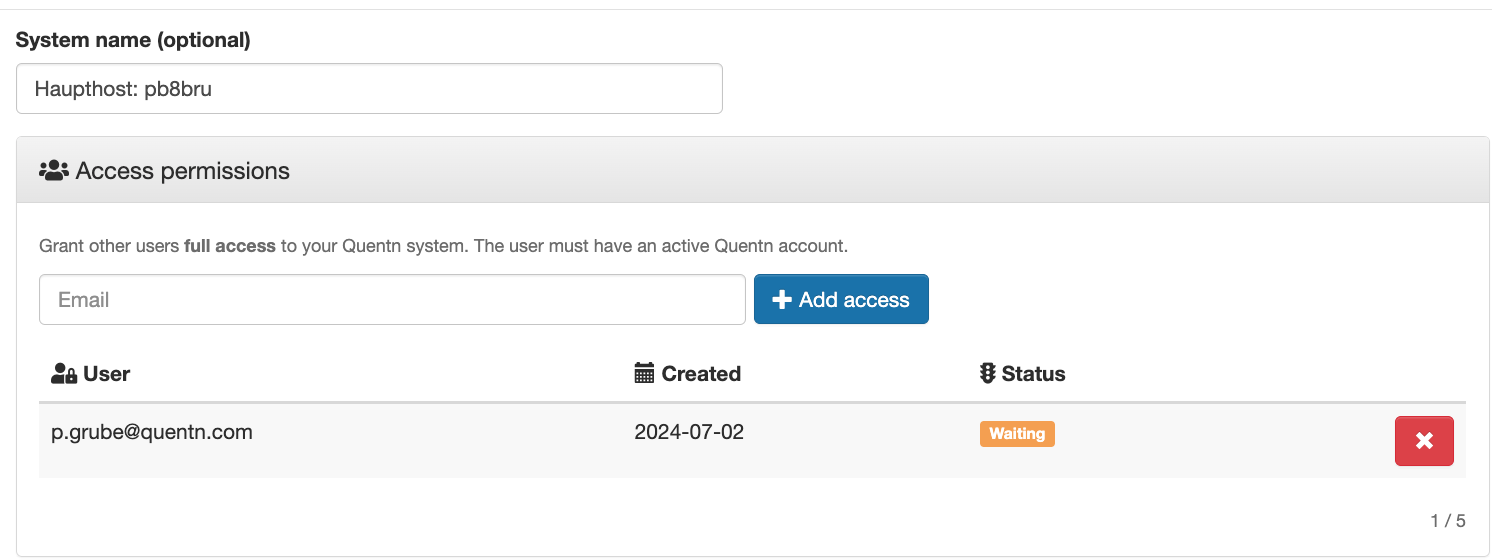Click the User column header text

(x=107, y=374)
